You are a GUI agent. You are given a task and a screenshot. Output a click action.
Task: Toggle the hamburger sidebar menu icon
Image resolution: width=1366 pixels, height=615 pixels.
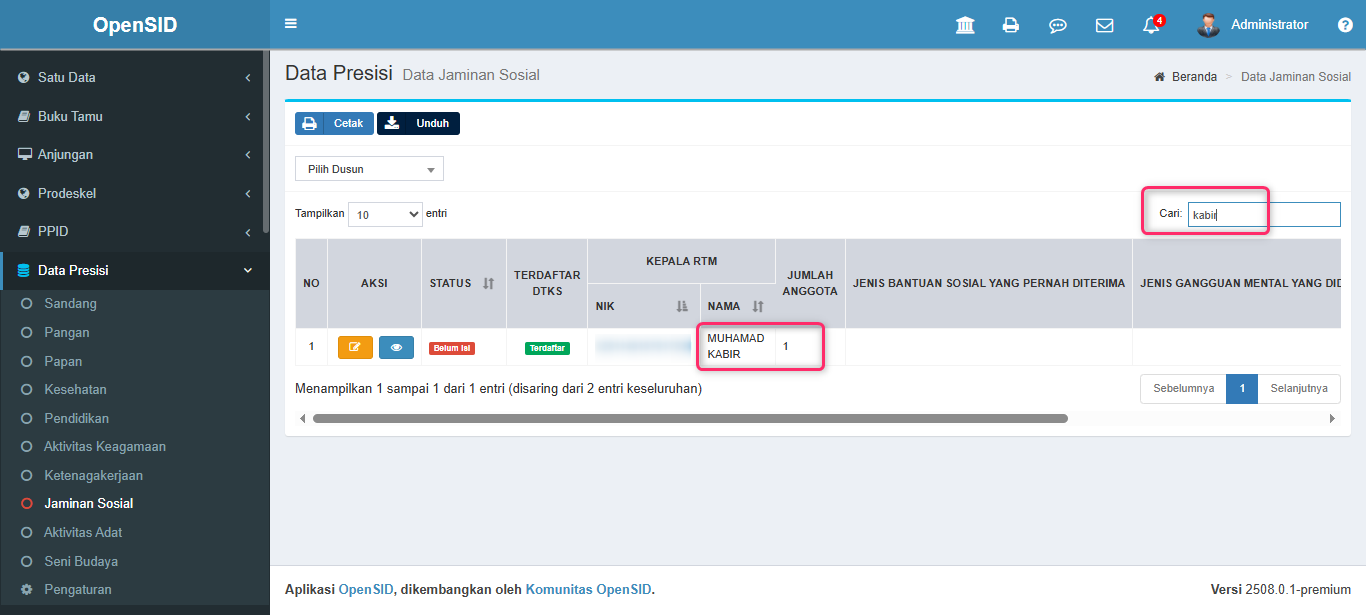coord(291,24)
